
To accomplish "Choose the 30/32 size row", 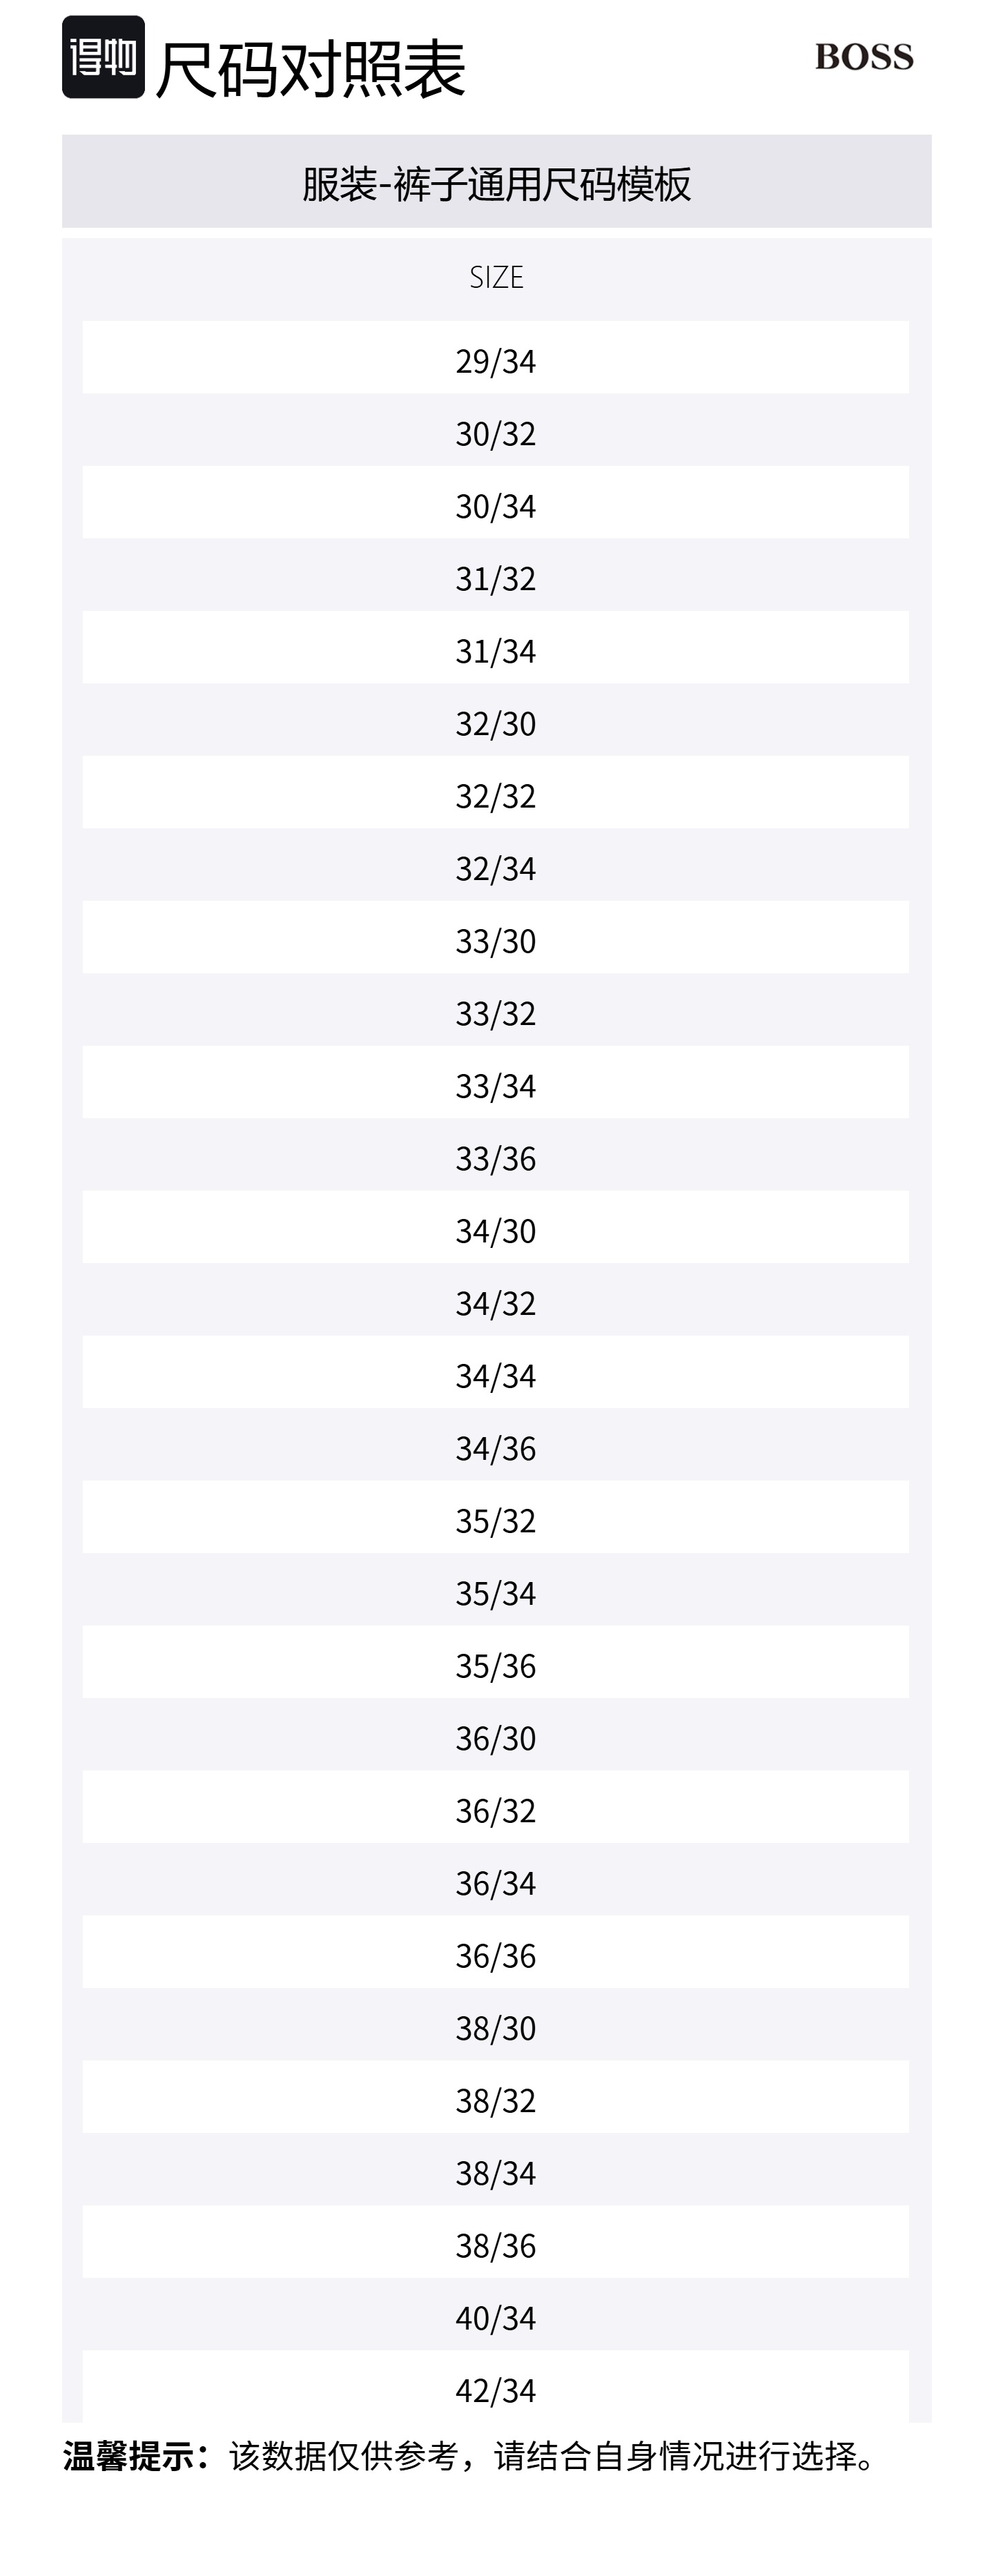I will 496,433.
